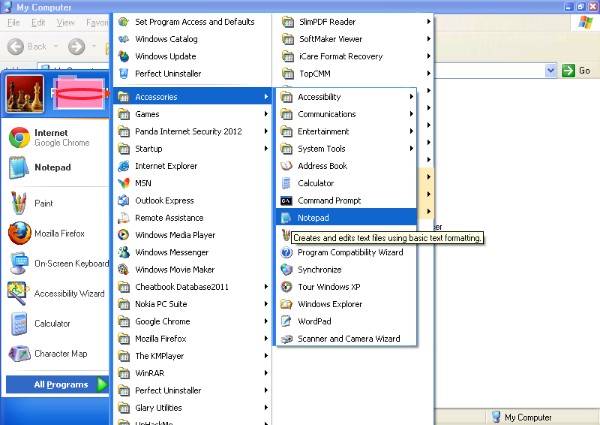Click Windows Movie Maker icon
Image resolution: width=600 pixels, height=425 pixels.
pyautogui.click(x=124, y=269)
